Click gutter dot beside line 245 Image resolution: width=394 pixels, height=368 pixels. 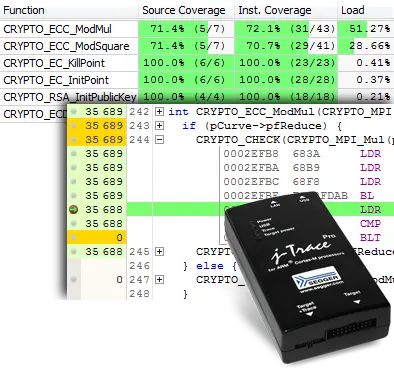[74, 252]
